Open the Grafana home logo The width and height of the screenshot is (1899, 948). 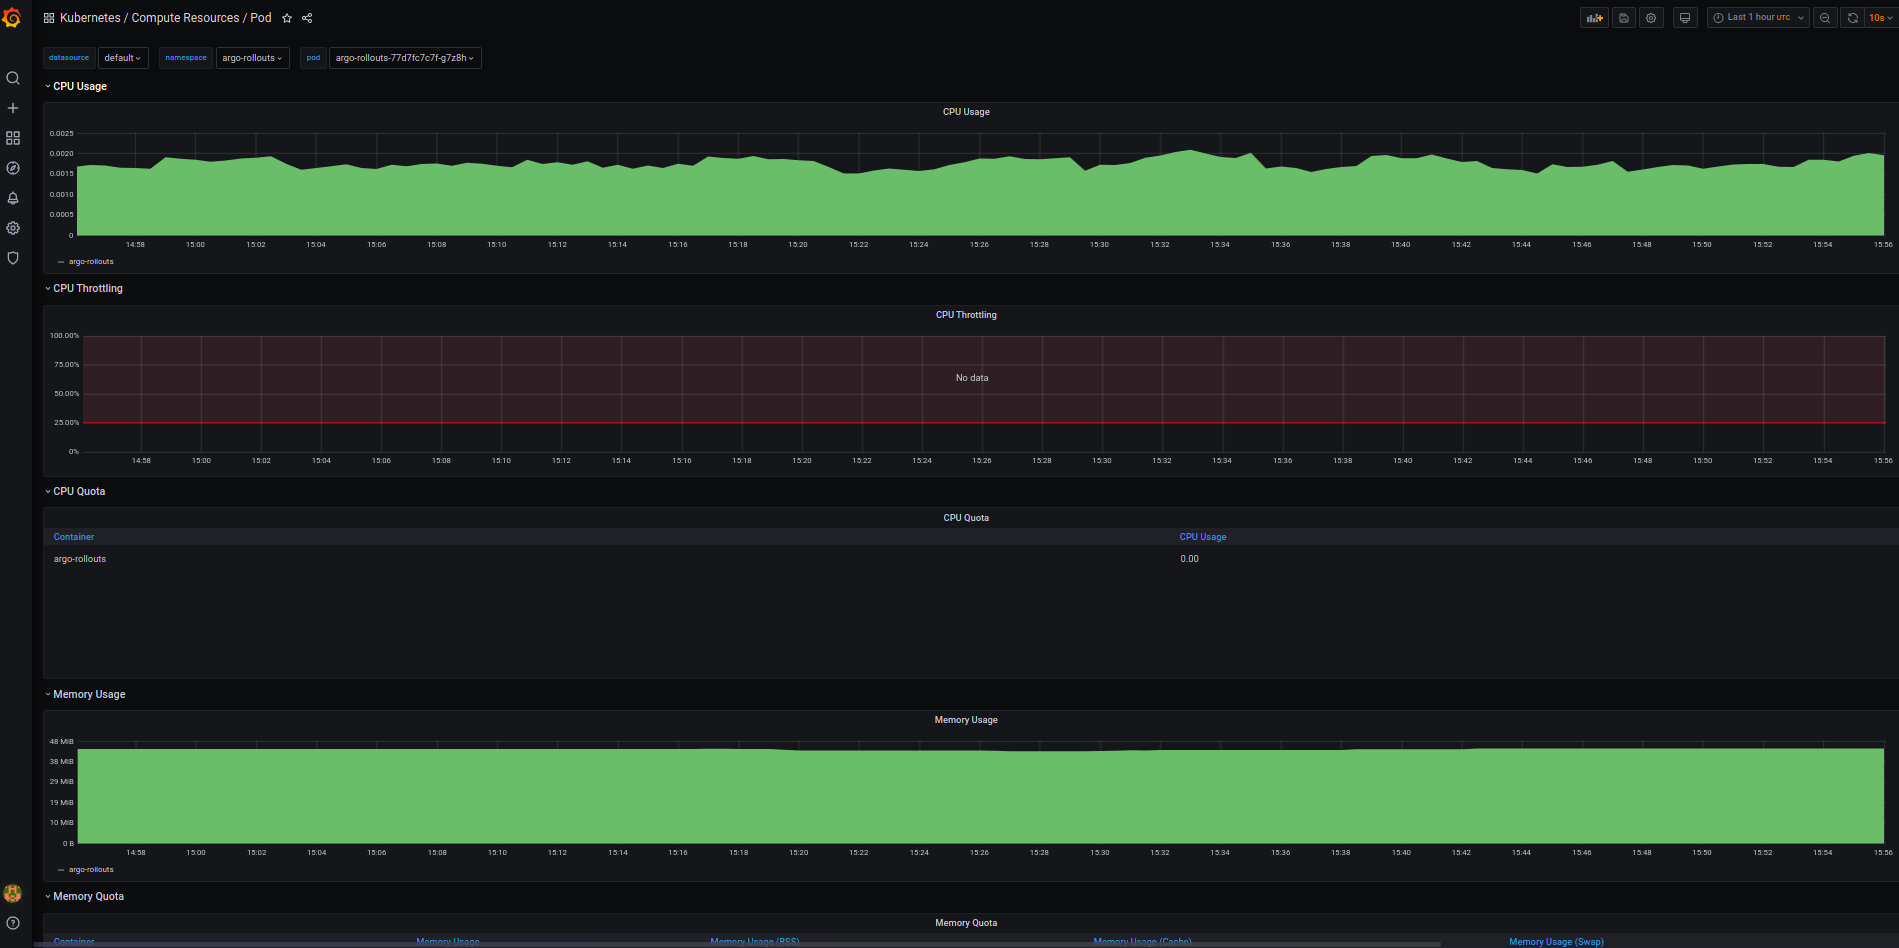[12, 17]
